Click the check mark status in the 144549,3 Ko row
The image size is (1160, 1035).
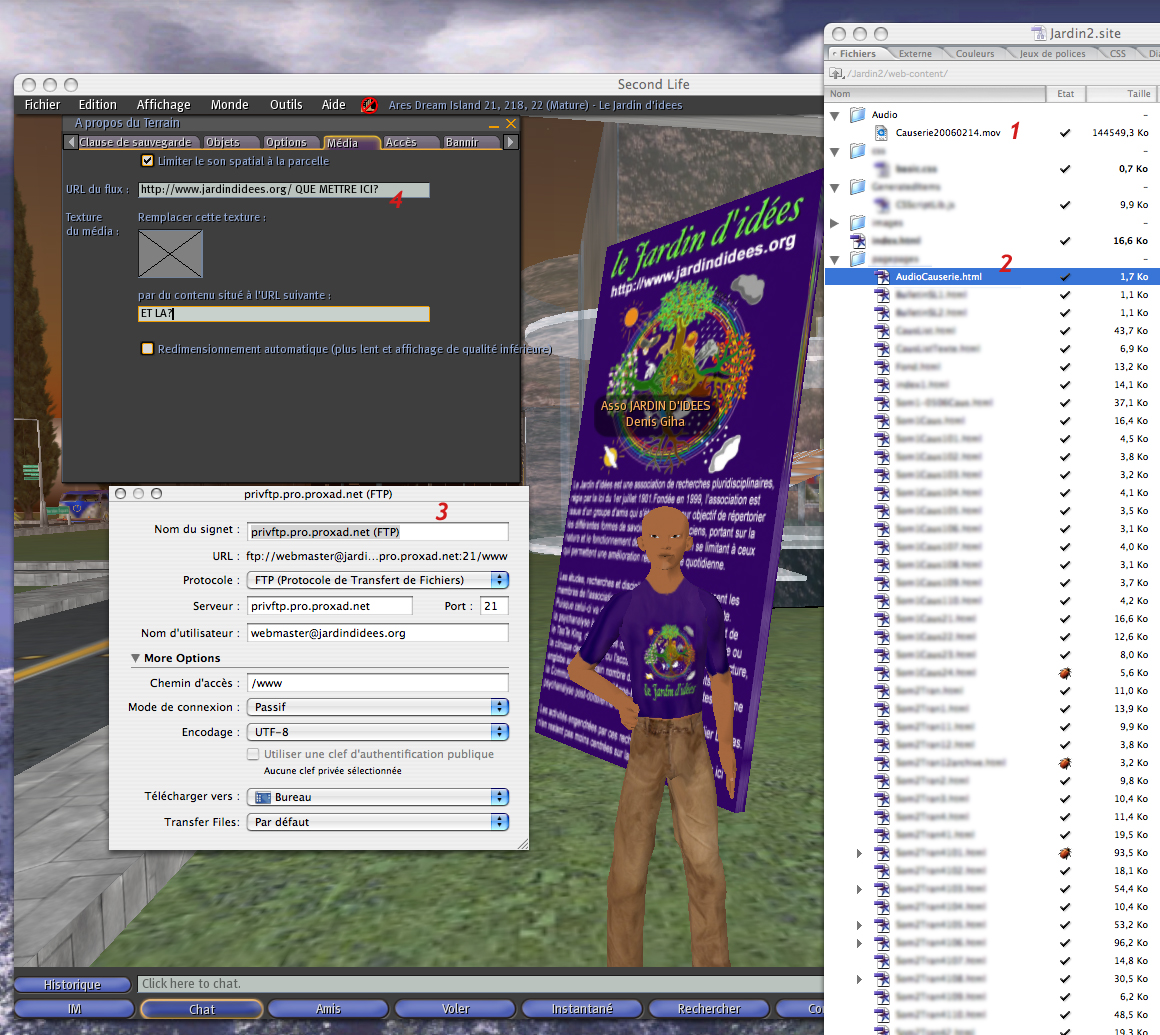(x=1065, y=133)
